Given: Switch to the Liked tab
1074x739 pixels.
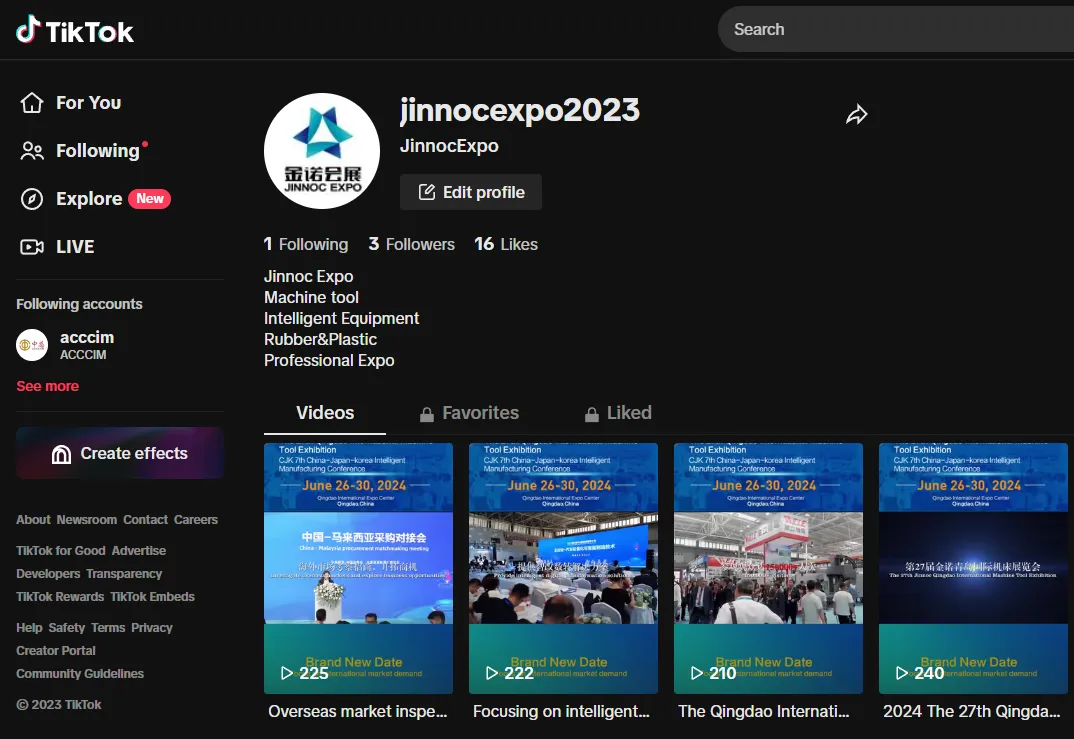Looking at the screenshot, I should [x=618, y=413].
